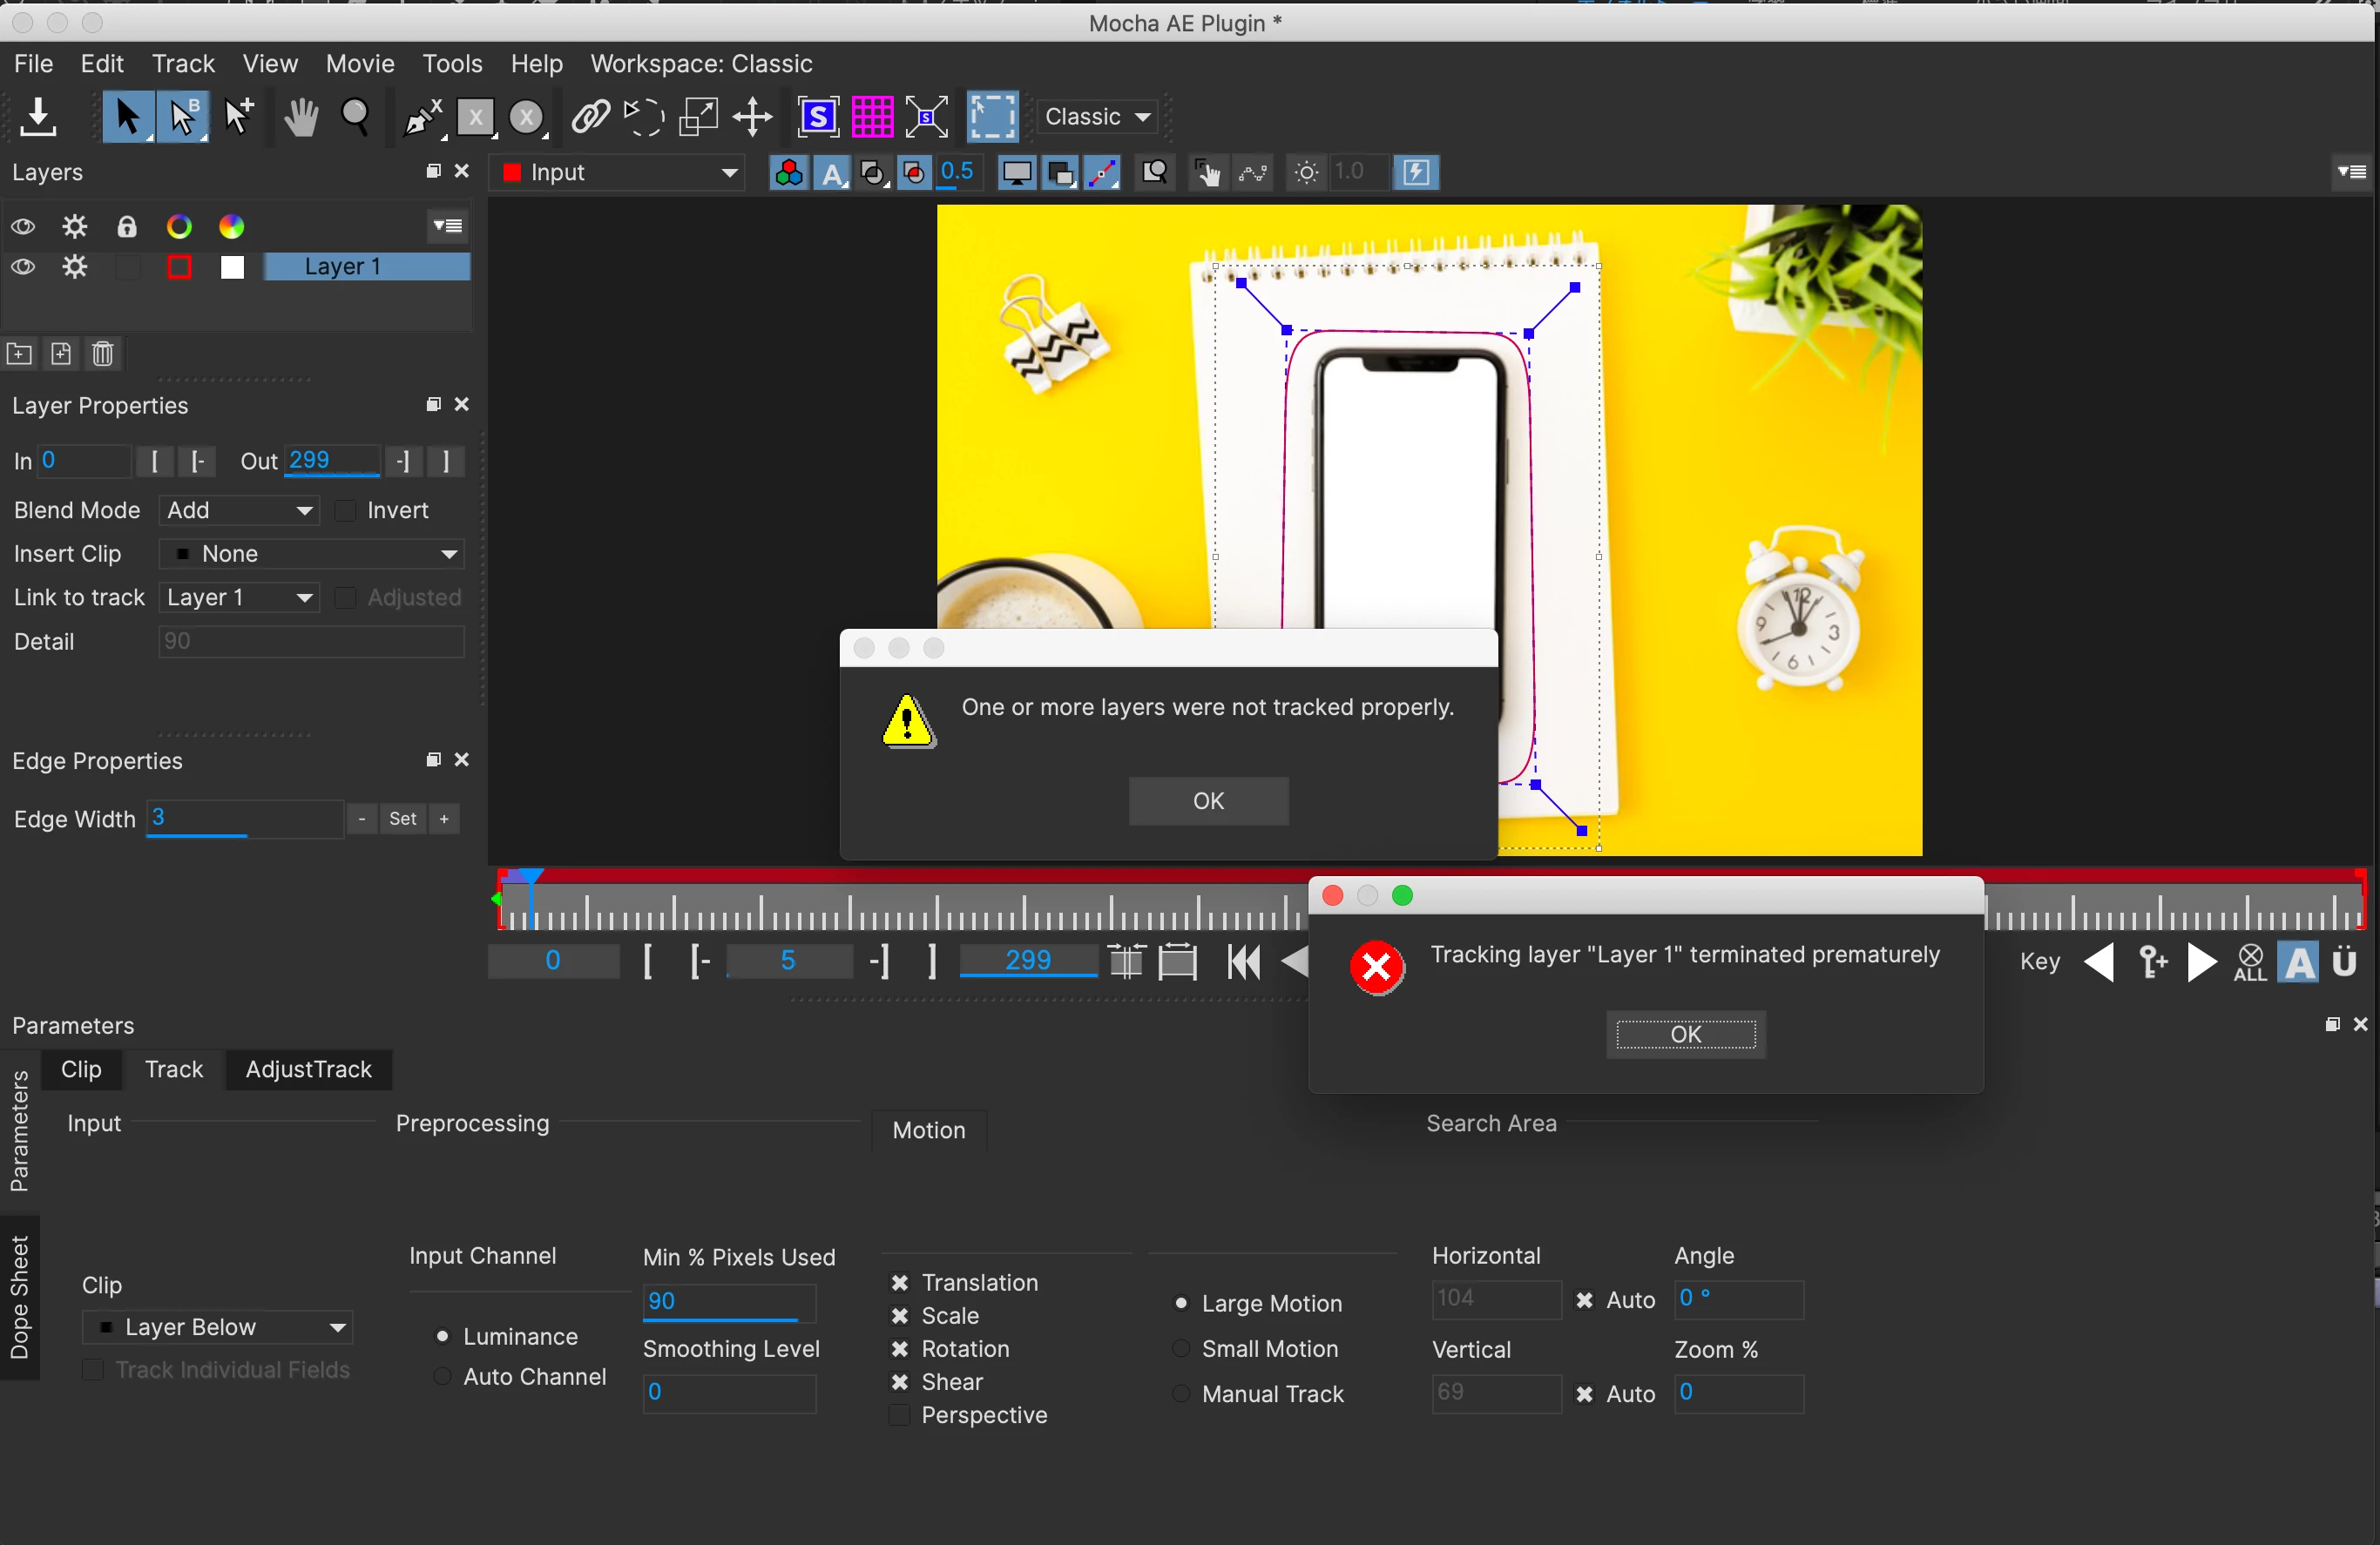Select the Zoom magnifier tool
The image size is (2380, 1545).
click(x=355, y=118)
